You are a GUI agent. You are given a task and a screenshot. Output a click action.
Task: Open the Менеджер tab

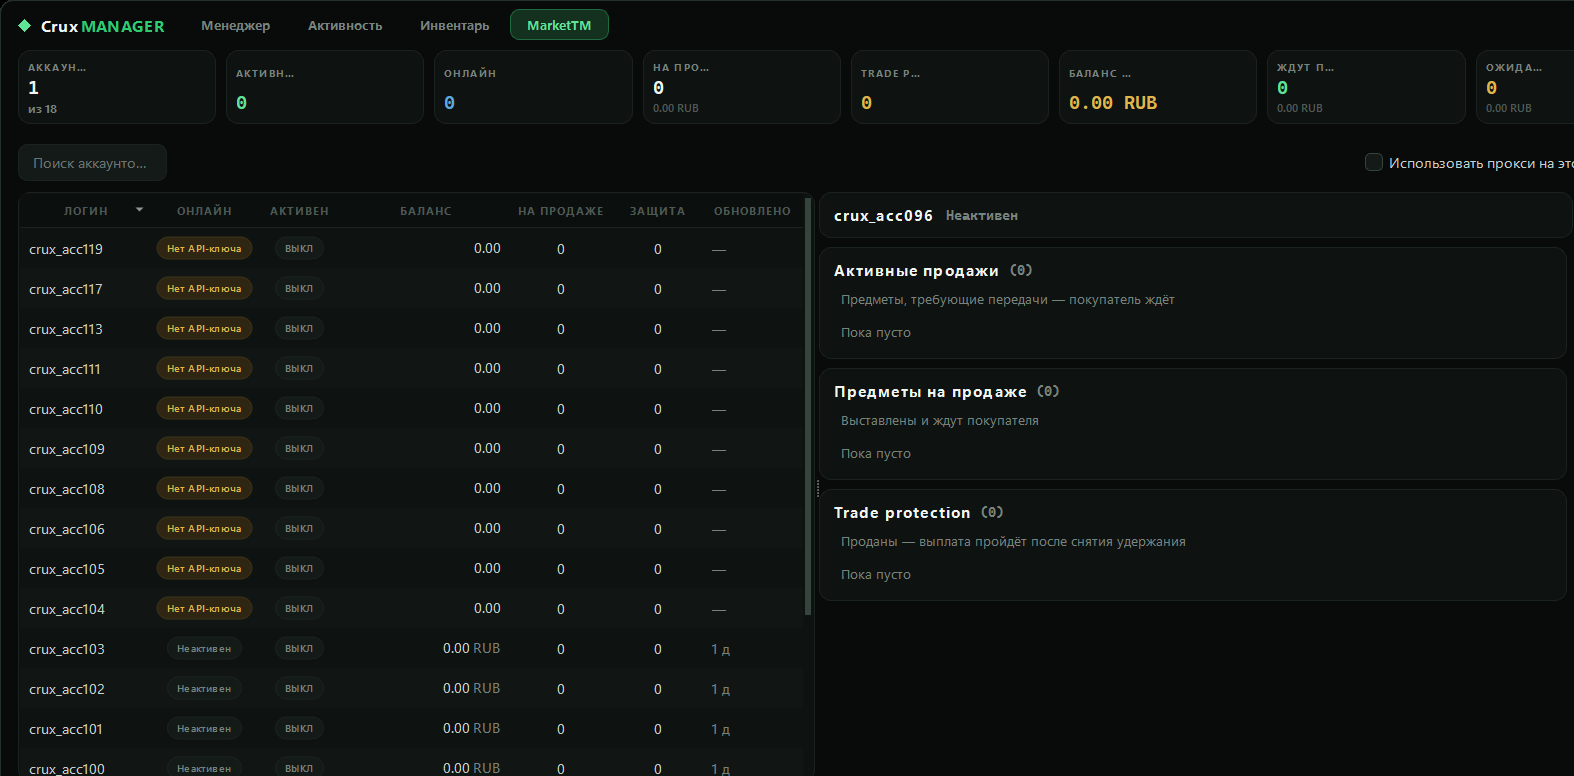(x=236, y=25)
